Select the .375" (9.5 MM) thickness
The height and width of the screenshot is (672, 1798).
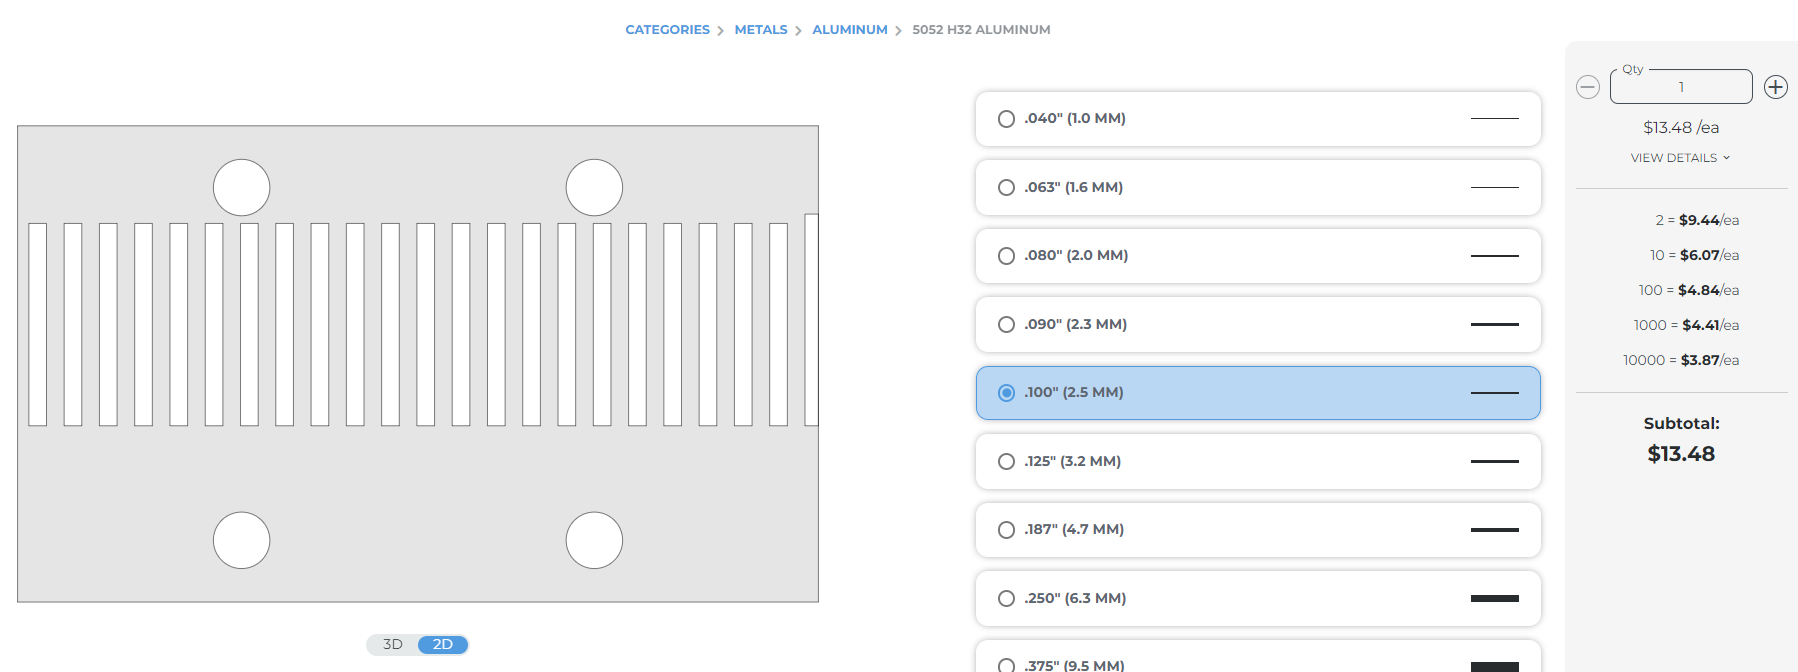1006,664
